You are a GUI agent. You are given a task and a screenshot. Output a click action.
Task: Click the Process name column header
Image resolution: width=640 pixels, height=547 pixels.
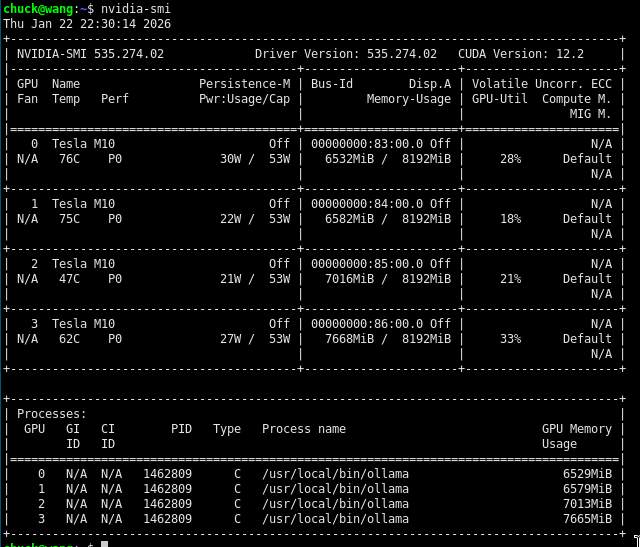point(303,428)
